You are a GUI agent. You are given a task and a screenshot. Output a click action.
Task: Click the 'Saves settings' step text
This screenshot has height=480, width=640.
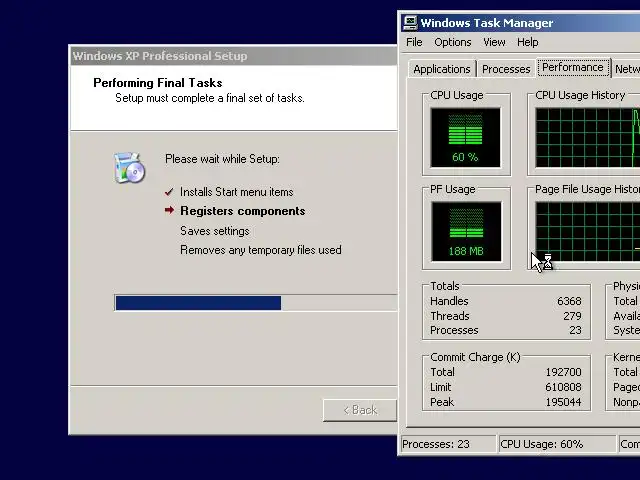click(x=215, y=231)
